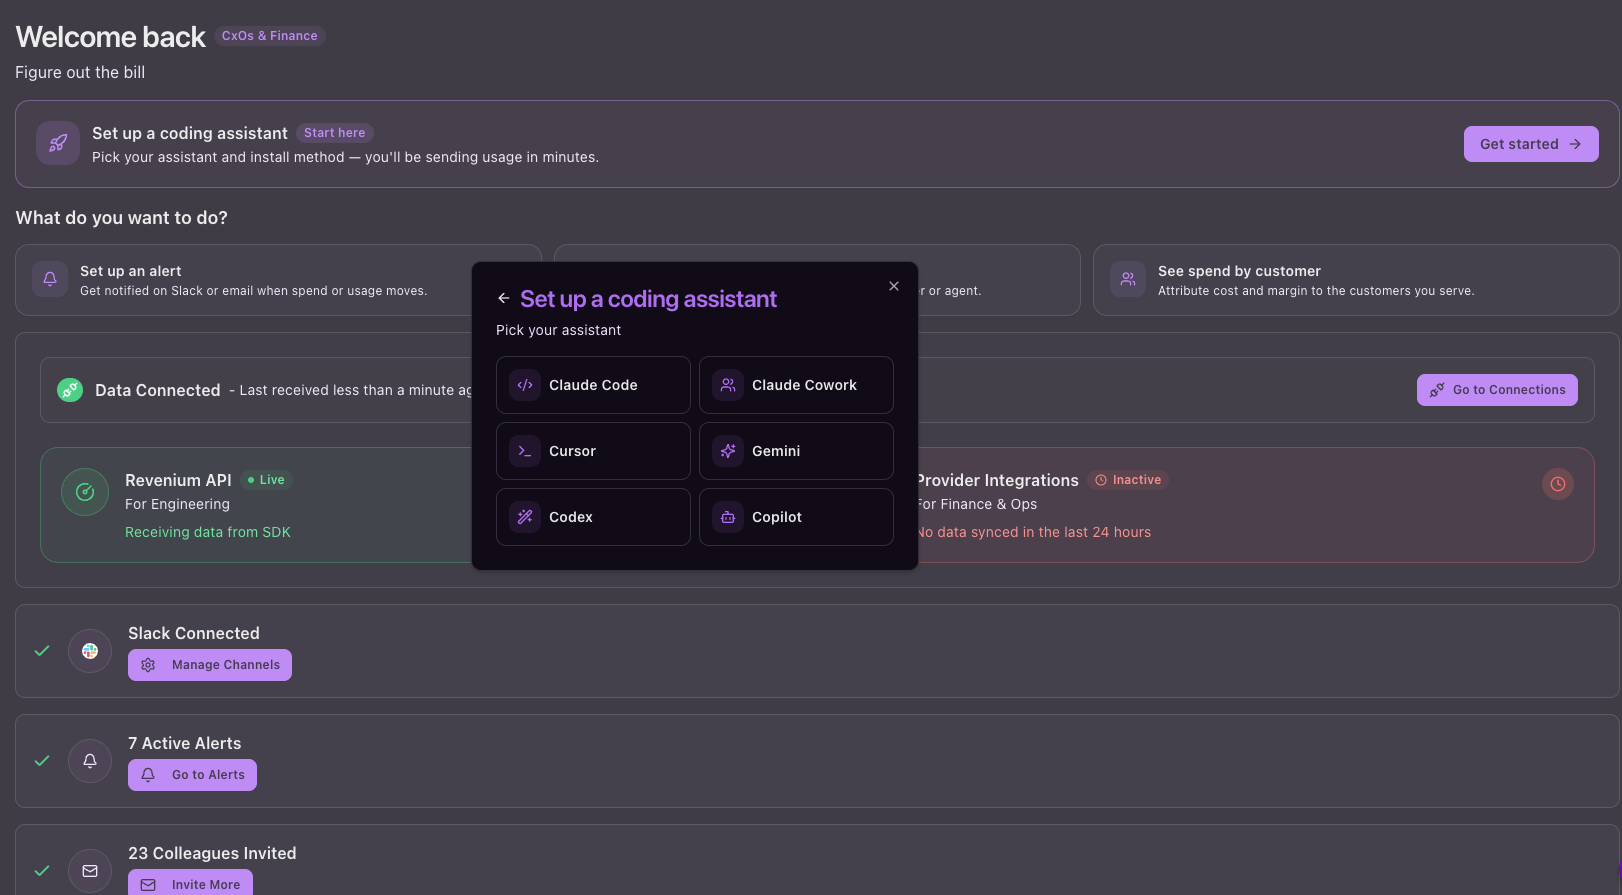
Task: Click the sparkle icon for Gemini
Action: (x=728, y=451)
